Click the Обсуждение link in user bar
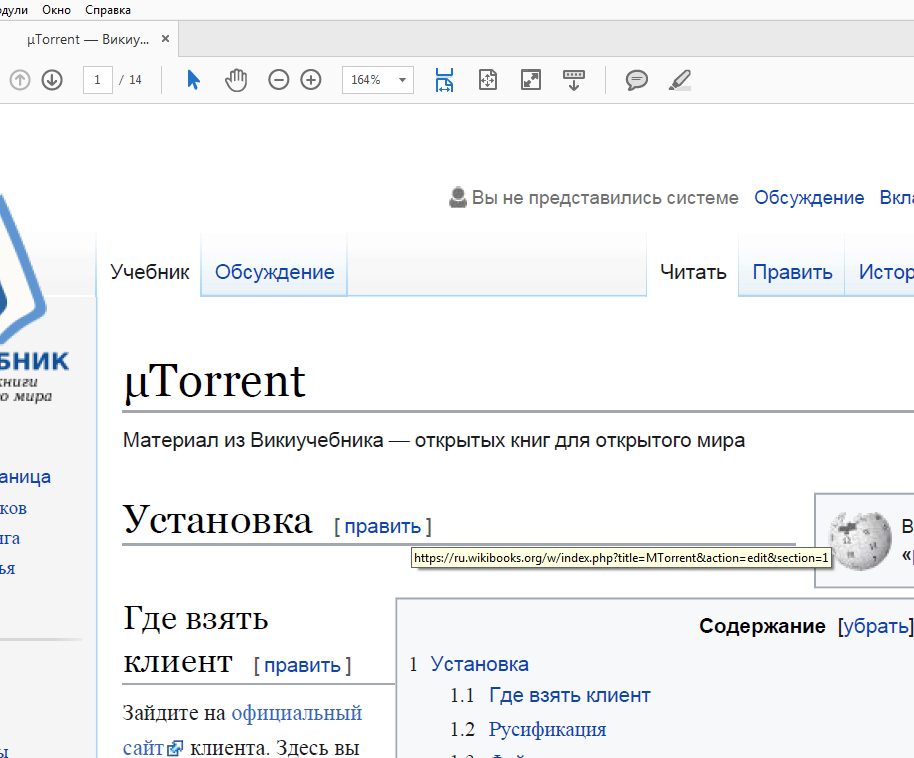Viewport: 914px width, 758px height. click(809, 198)
